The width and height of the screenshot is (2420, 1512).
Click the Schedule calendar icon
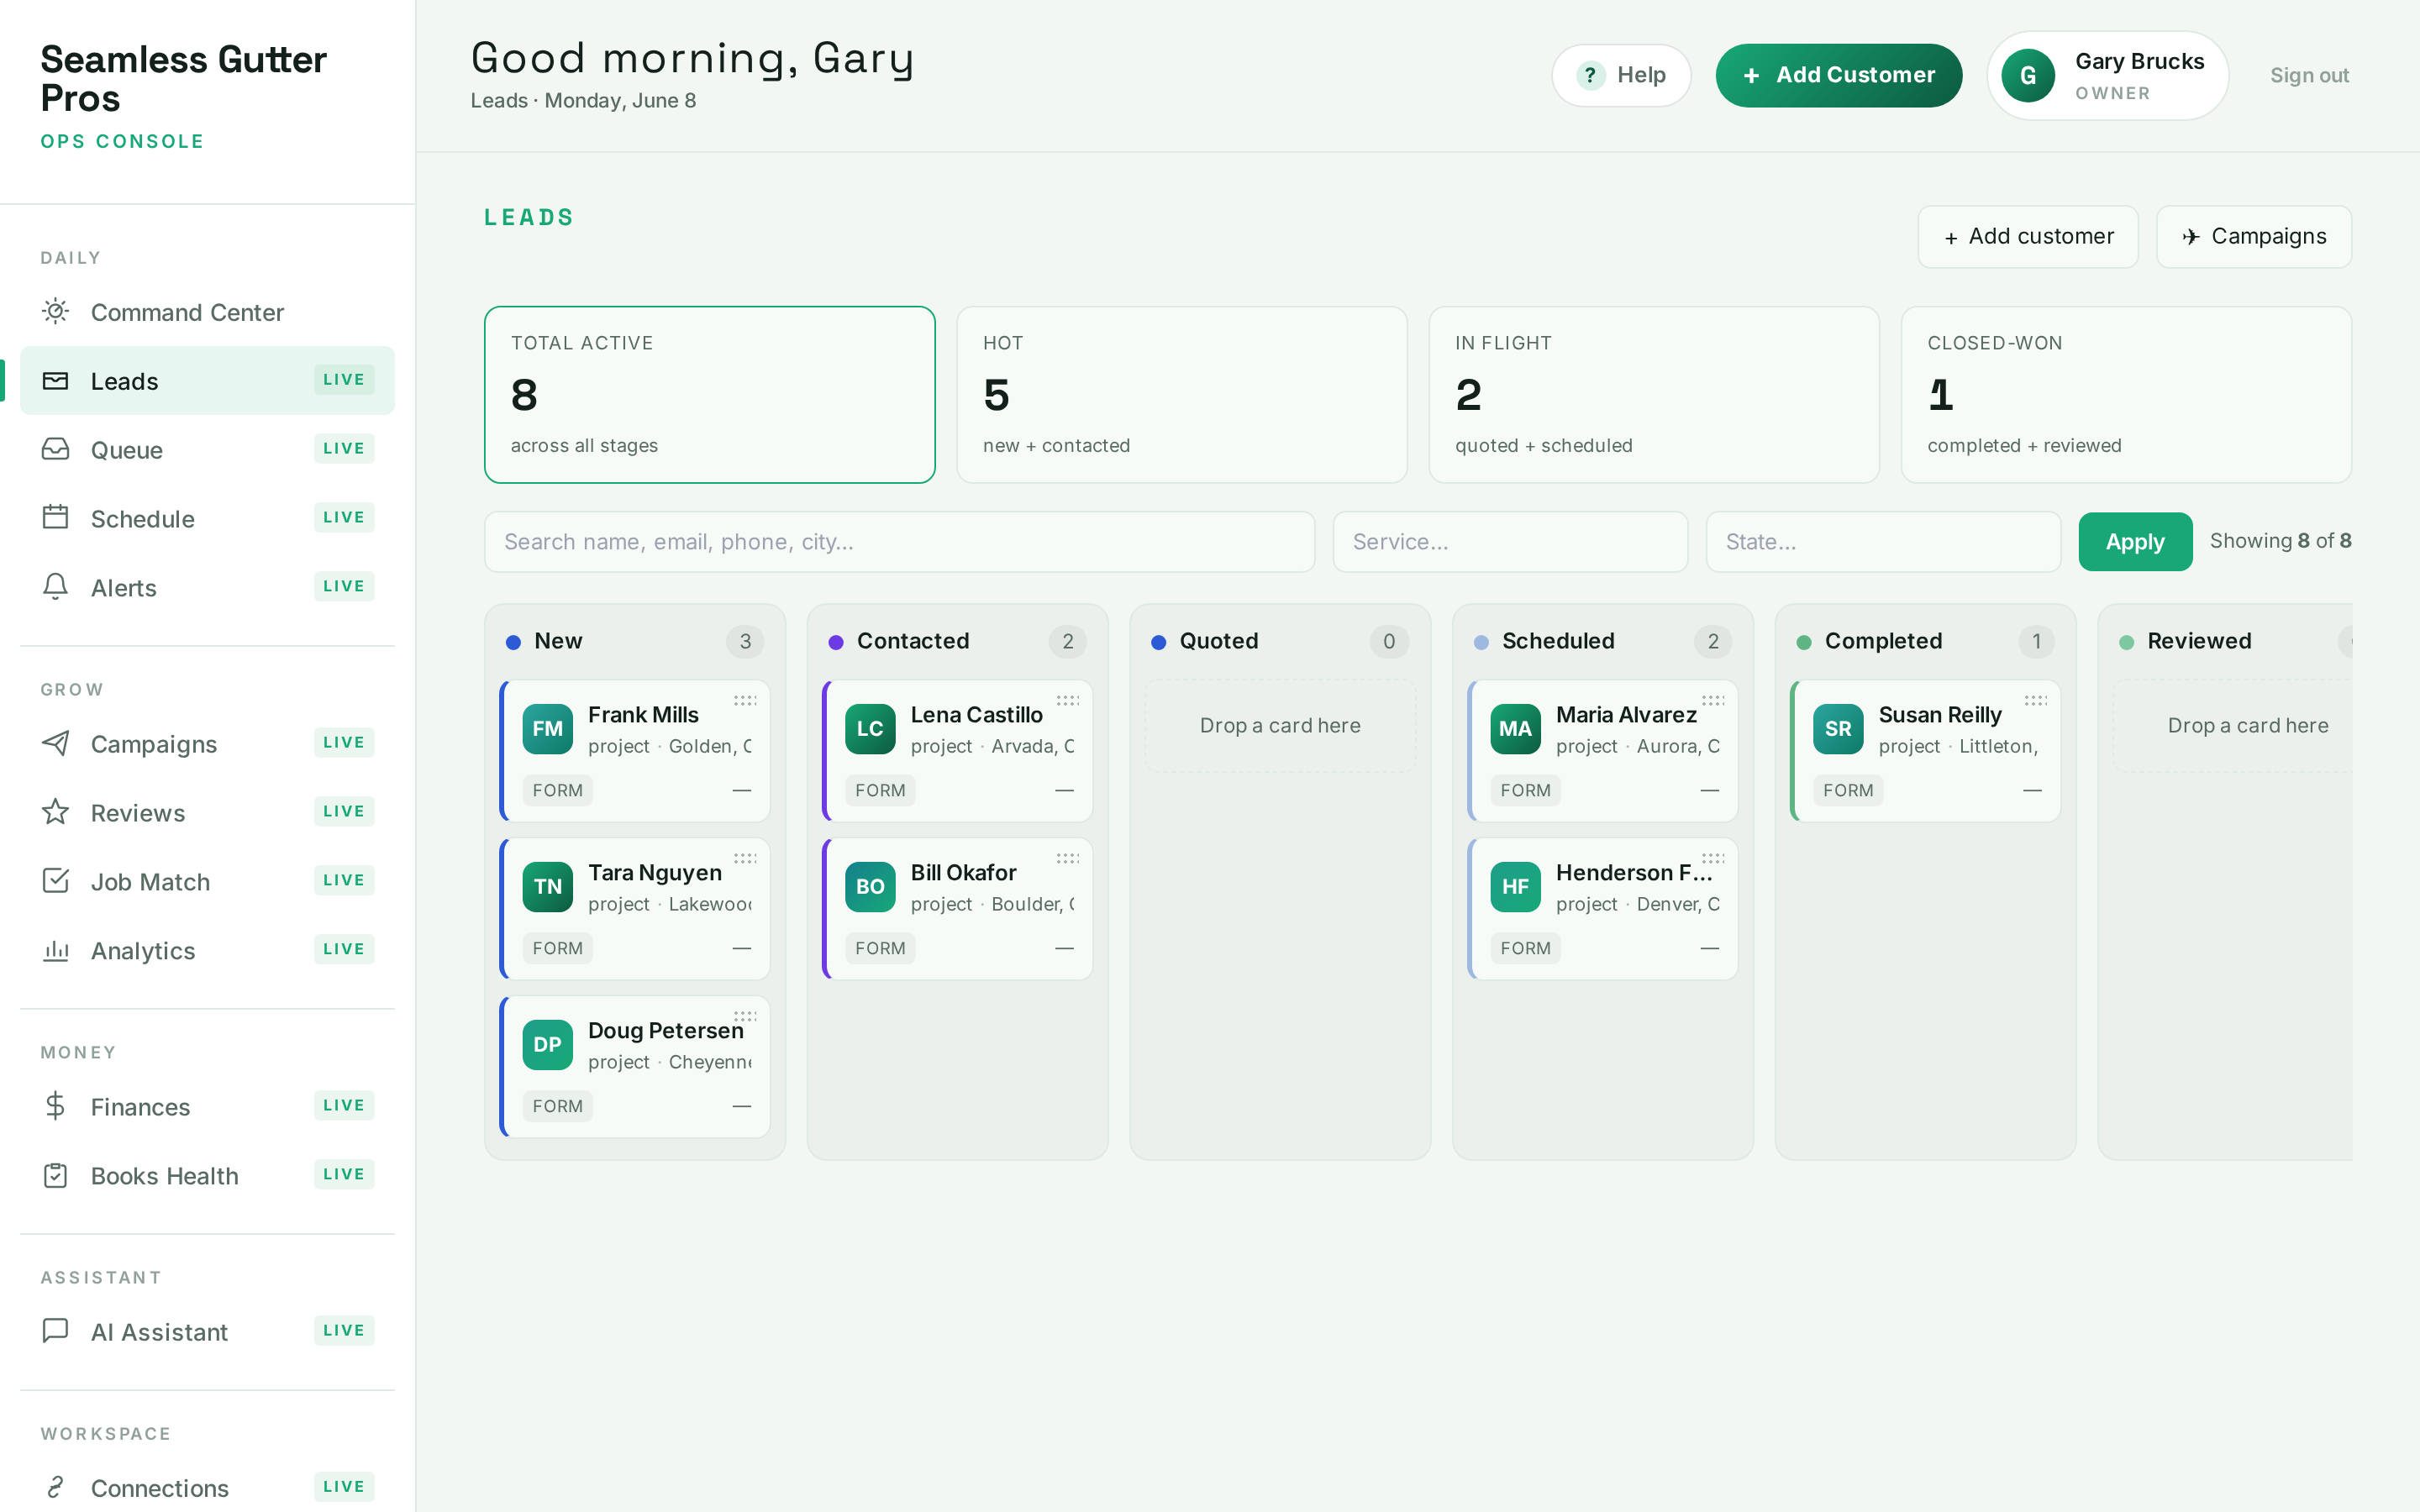tap(56, 518)
